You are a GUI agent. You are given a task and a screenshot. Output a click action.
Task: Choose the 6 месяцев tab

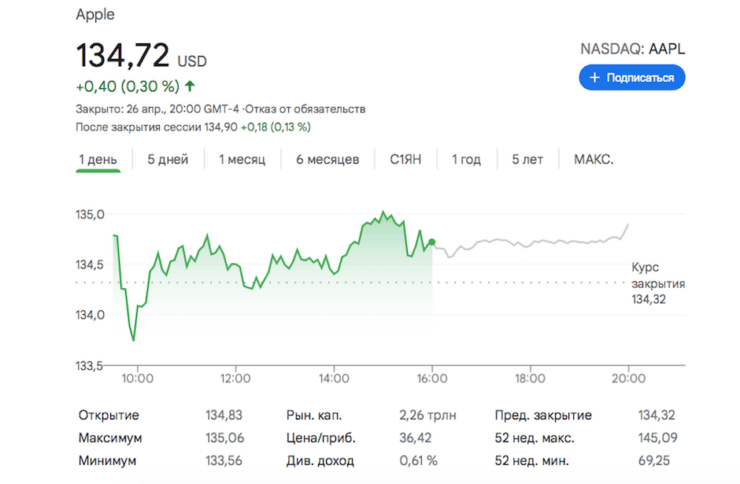[x=328, y=159]
